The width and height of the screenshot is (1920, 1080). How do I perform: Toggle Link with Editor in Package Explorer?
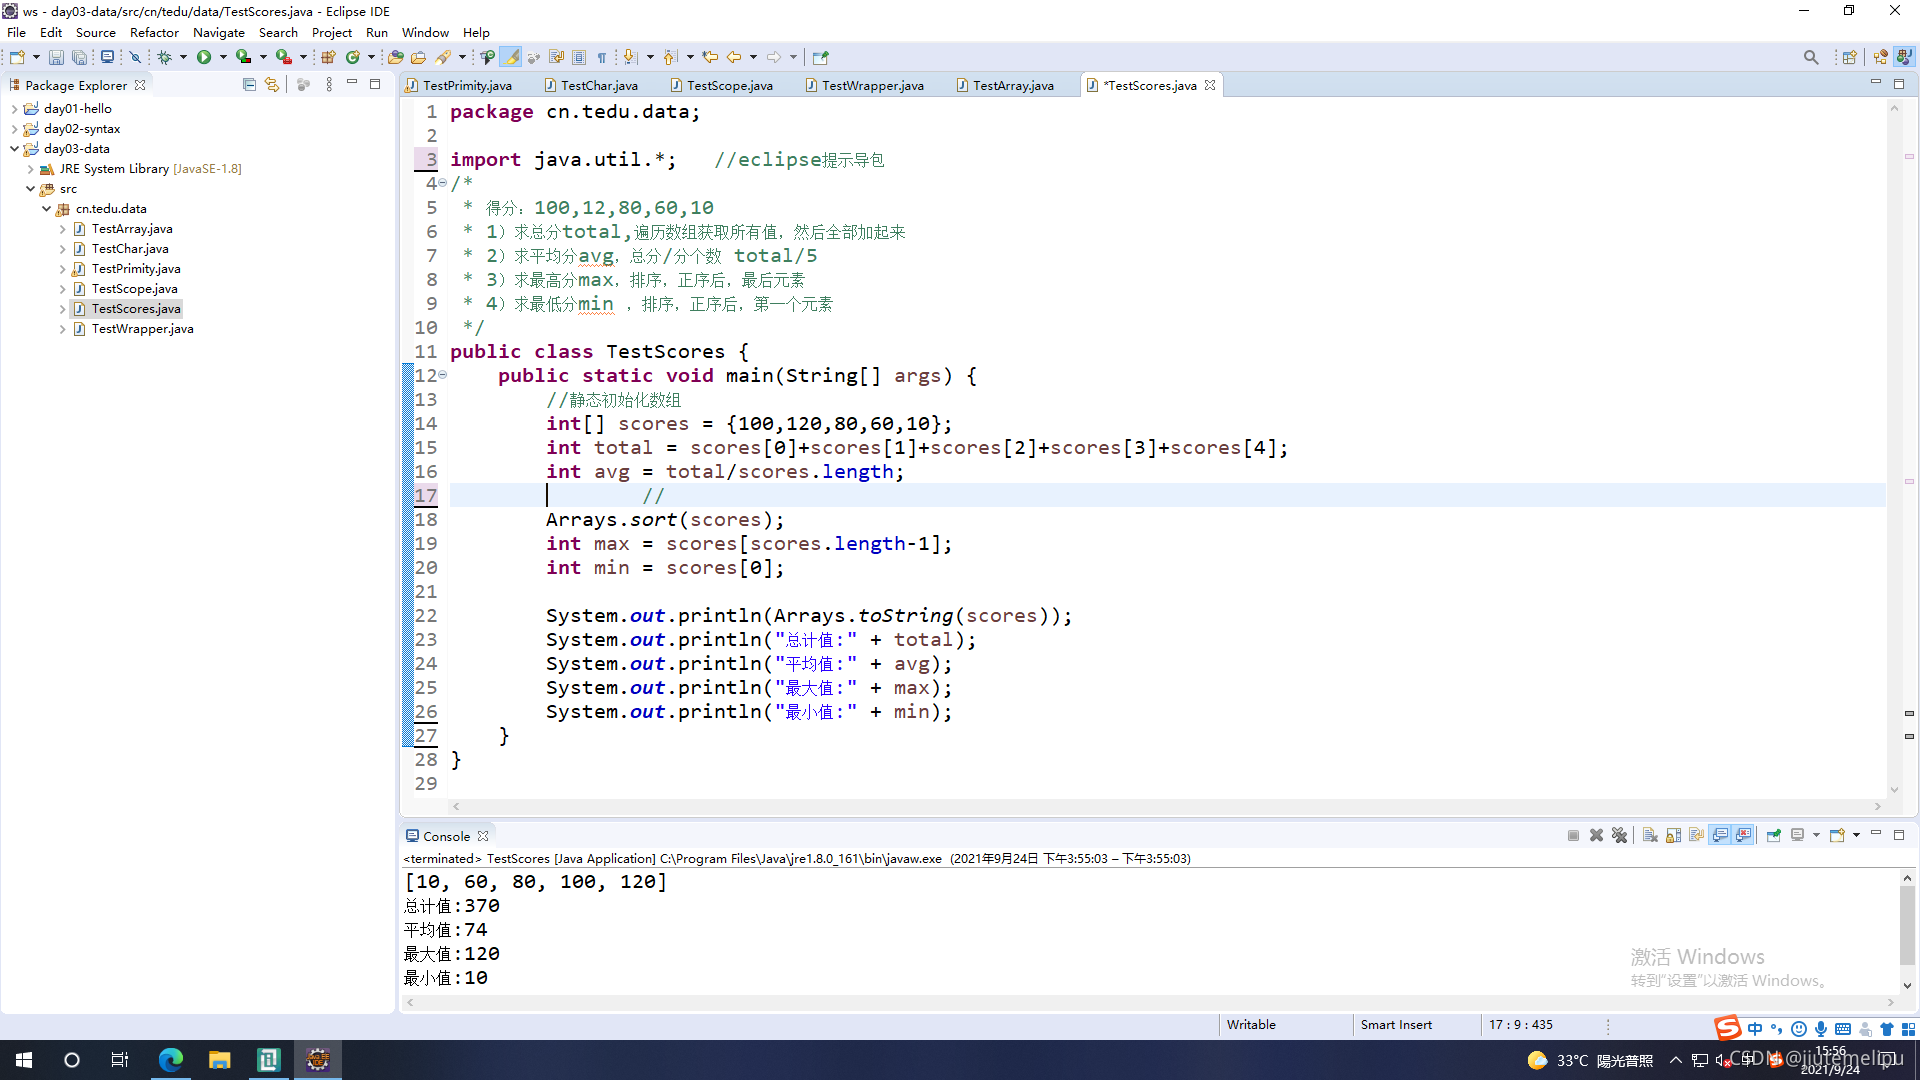pyautogui.click(x=271, y=85)
